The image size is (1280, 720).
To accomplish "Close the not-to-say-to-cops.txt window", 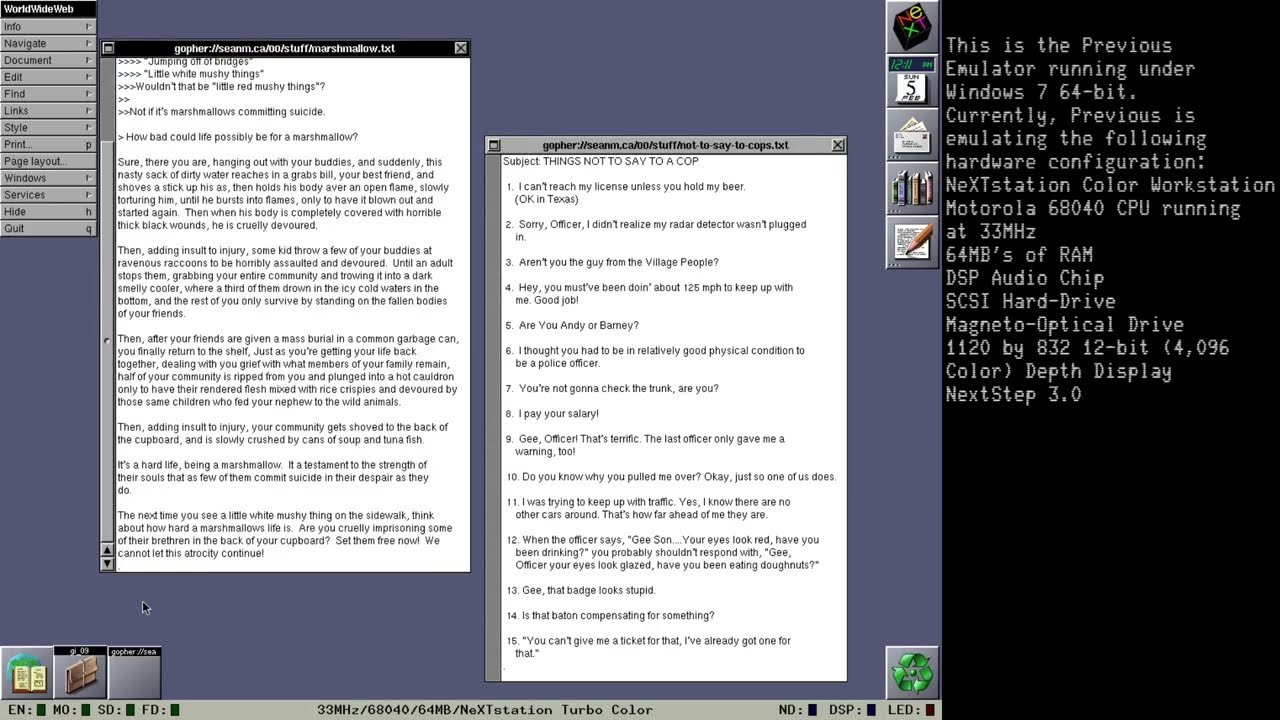I will pos(838,145).
